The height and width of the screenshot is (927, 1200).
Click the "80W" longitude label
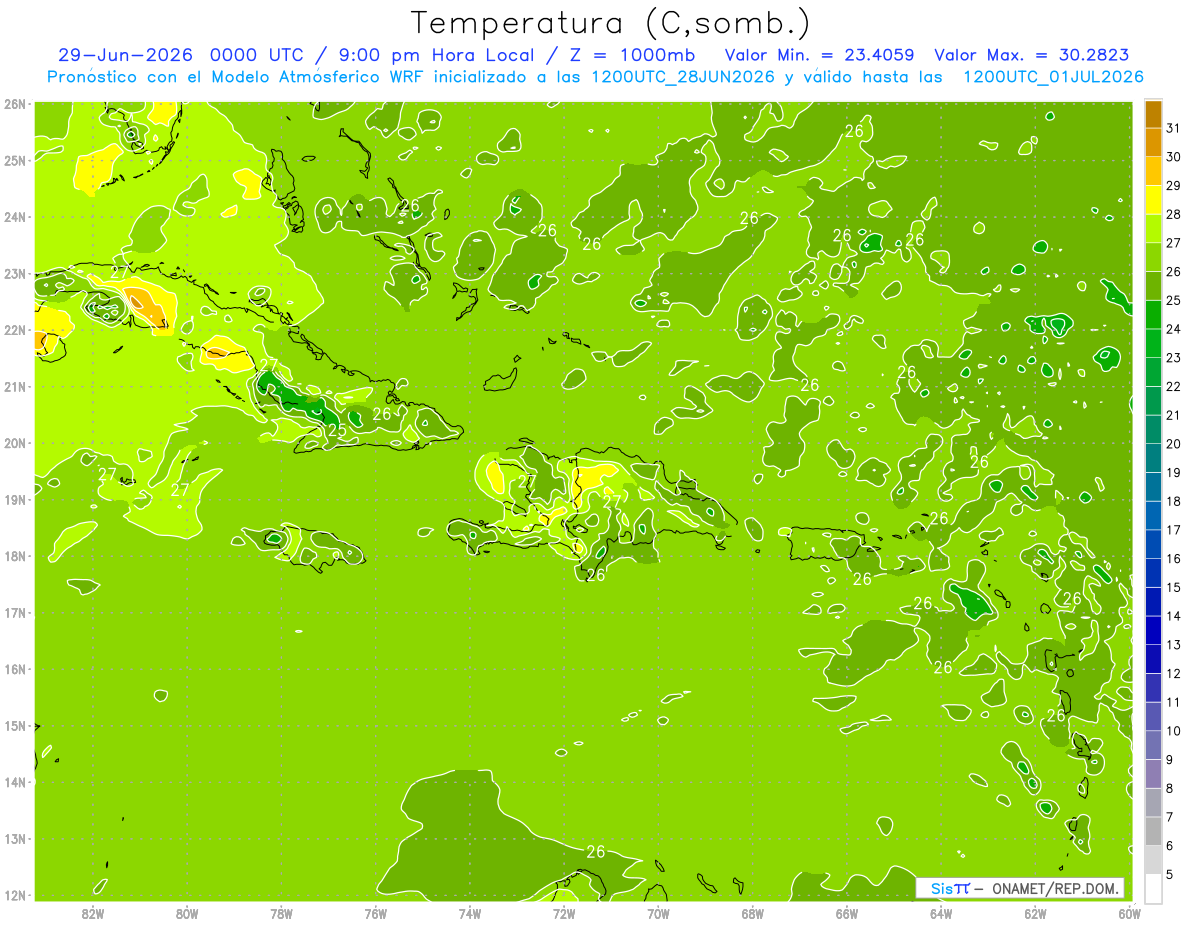[187, 912]
